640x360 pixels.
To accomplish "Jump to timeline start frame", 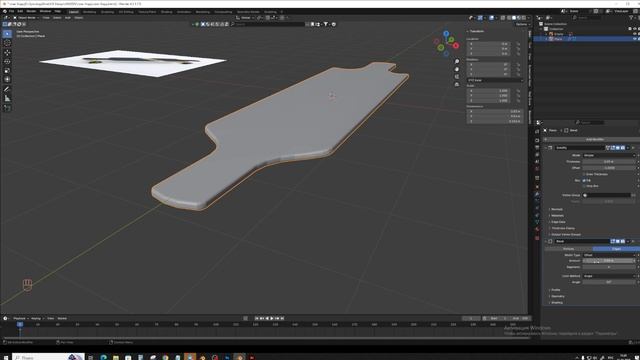I will [x=257, y=318].
